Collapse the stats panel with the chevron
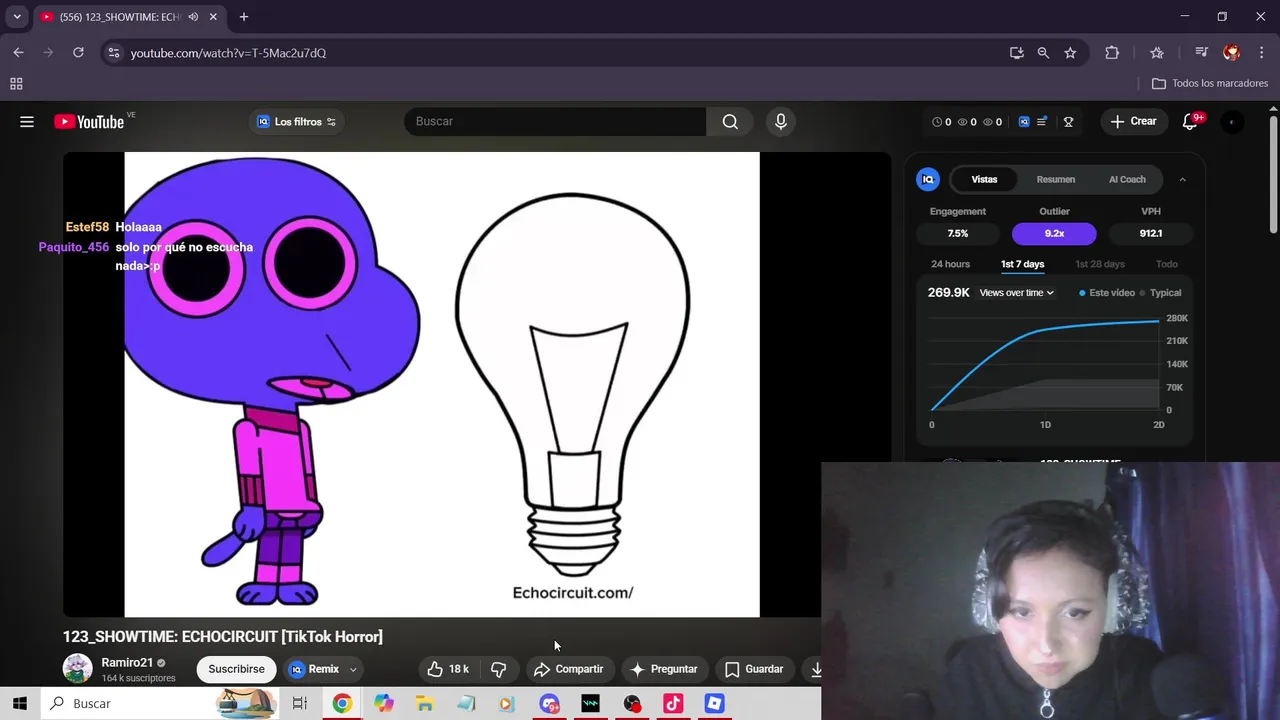The width and height of the screenshot is (1280, 720). coord(1182,180)
